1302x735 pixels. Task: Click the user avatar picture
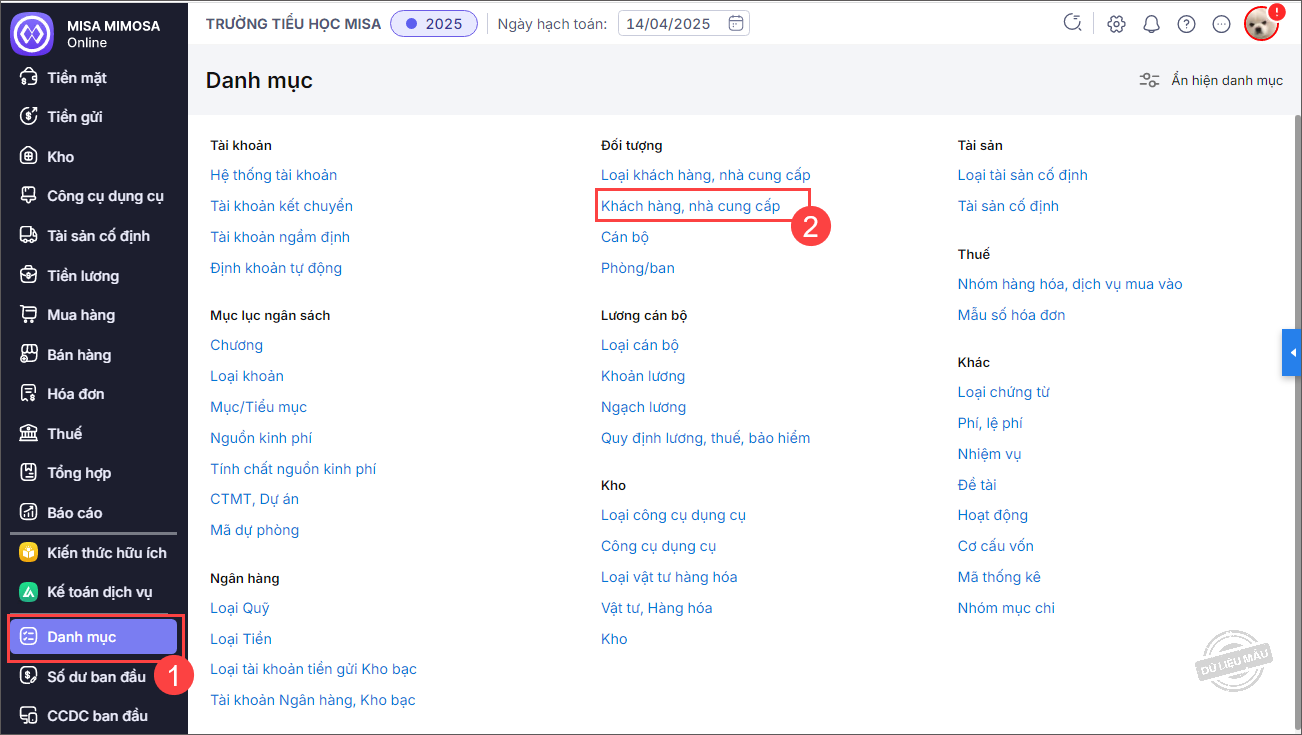[x=1261, y=24]
